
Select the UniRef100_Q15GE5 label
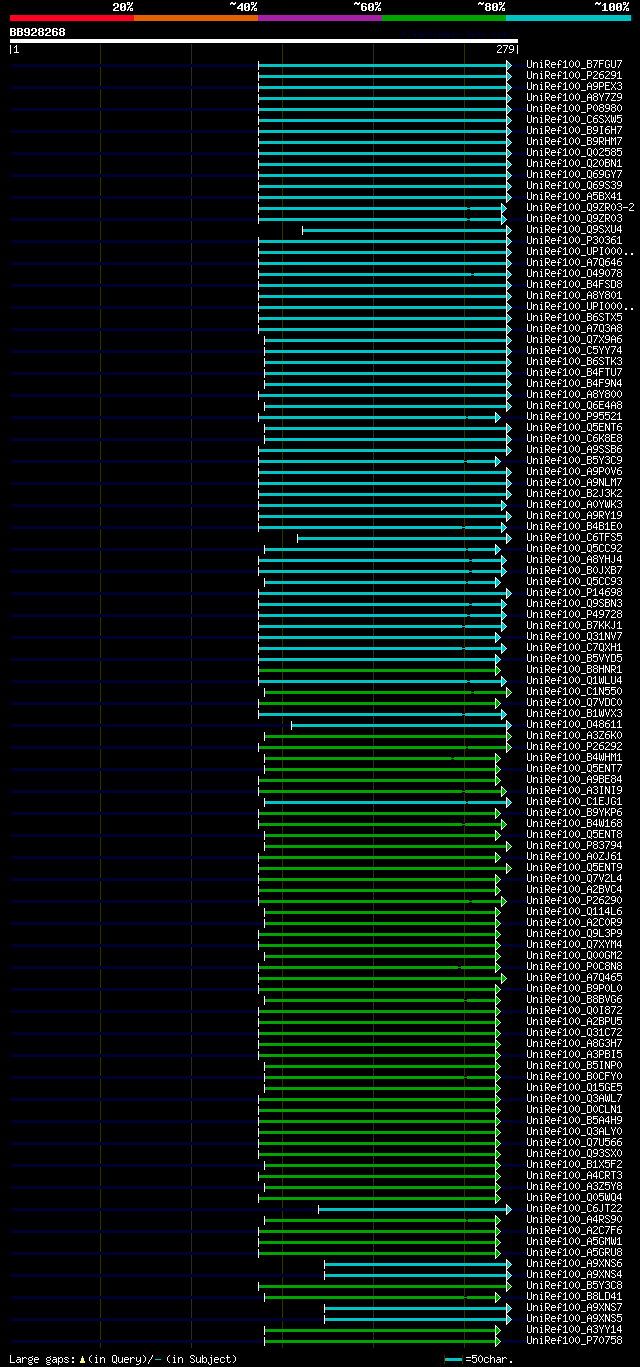[x=574, y=1087]
